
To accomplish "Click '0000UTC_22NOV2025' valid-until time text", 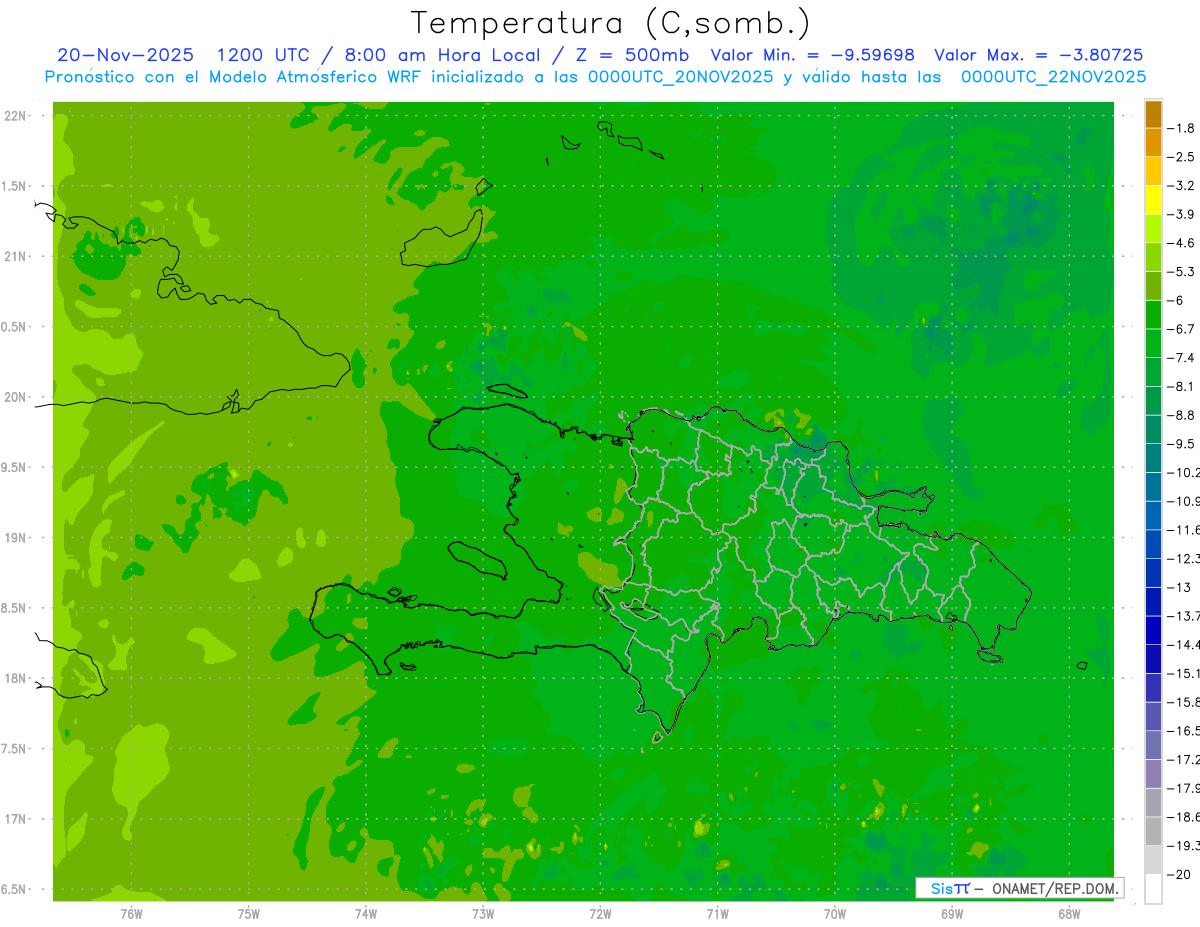I will 1053,76.
